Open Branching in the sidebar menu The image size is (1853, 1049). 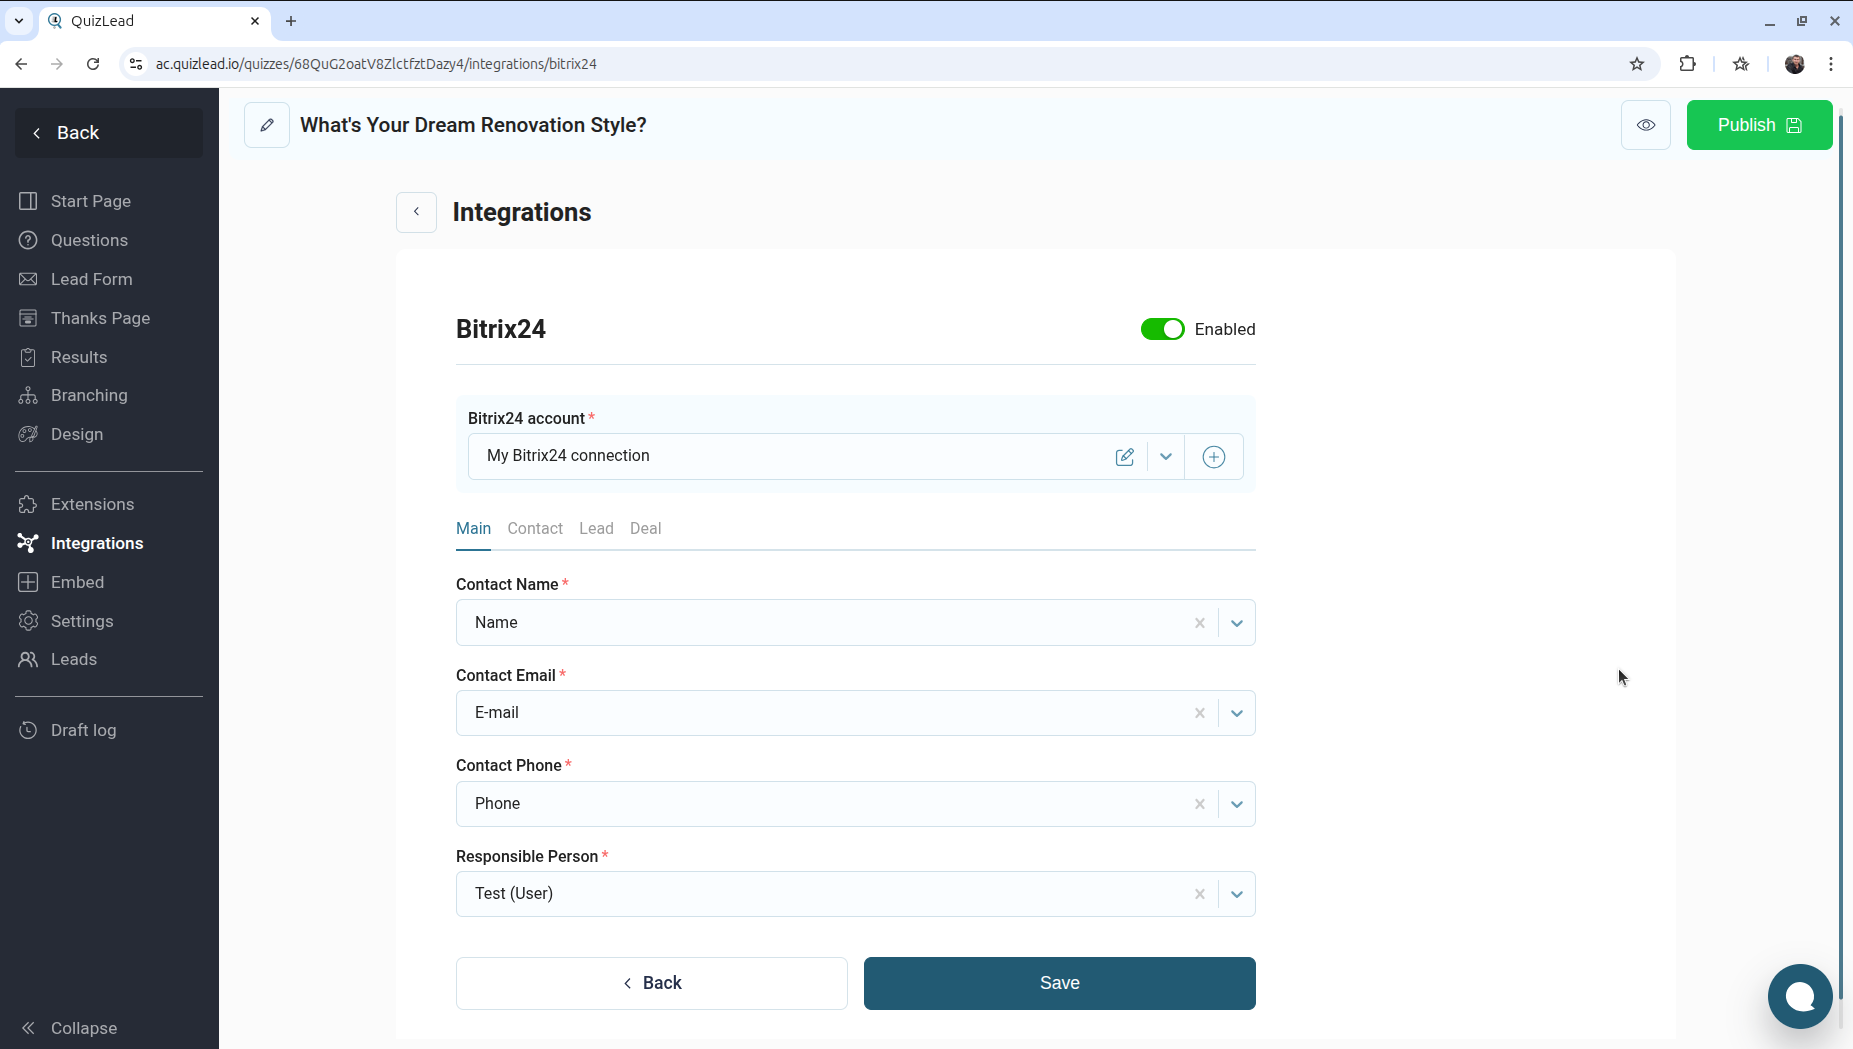coord(89,395)
